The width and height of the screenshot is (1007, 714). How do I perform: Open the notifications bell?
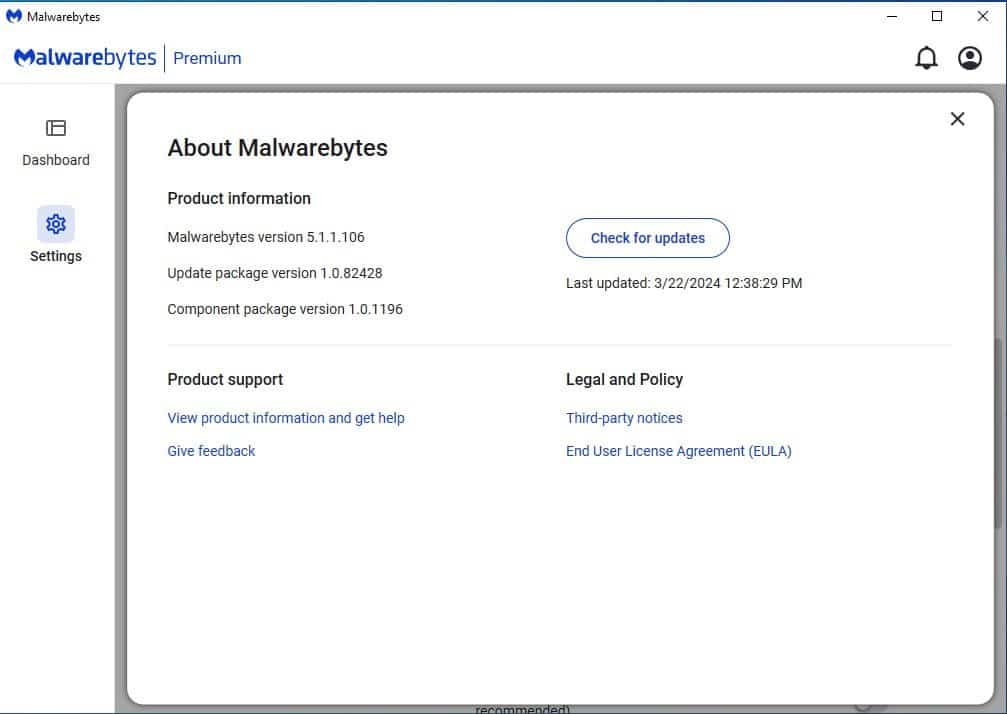coord(926,57)
